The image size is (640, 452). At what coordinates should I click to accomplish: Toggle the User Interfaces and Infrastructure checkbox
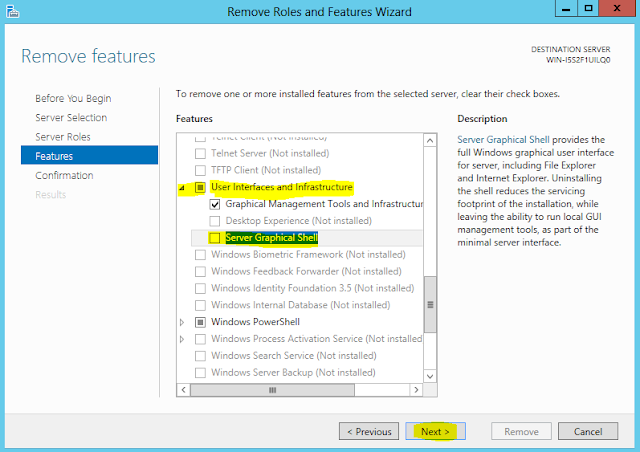(200, 187)
